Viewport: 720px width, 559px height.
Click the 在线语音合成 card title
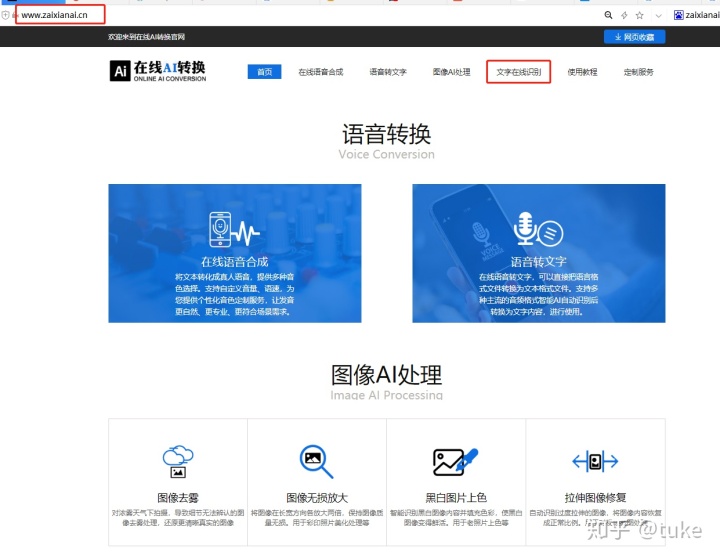(235, 262)
